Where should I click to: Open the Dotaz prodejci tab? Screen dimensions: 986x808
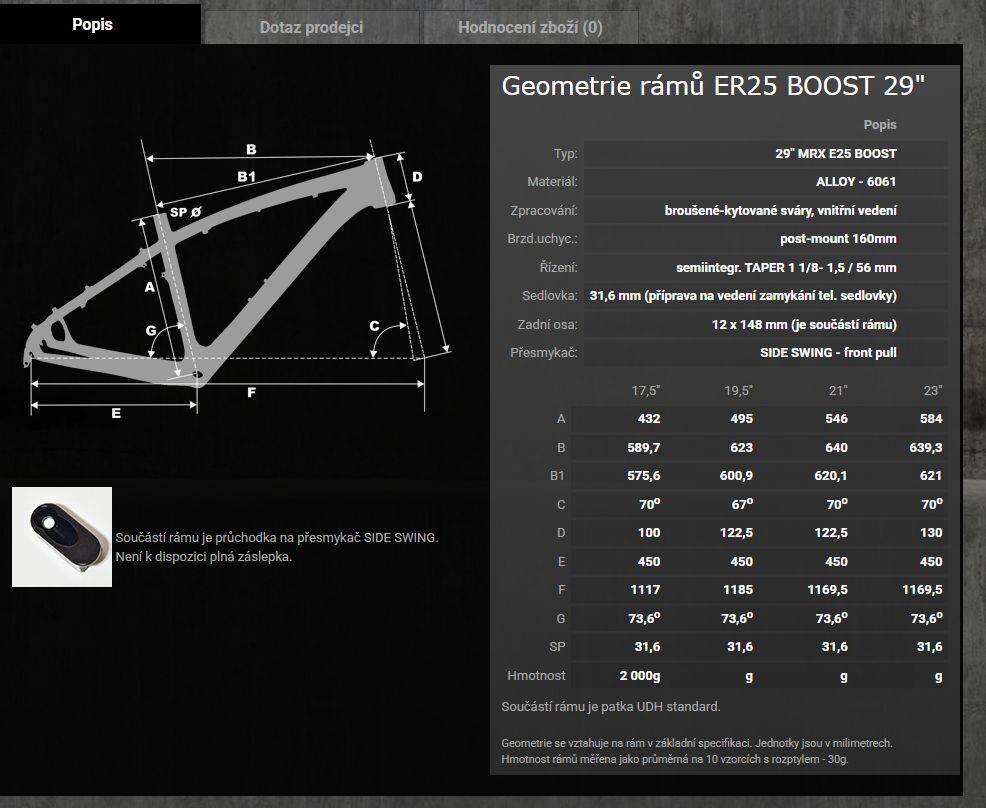(311, 27)
